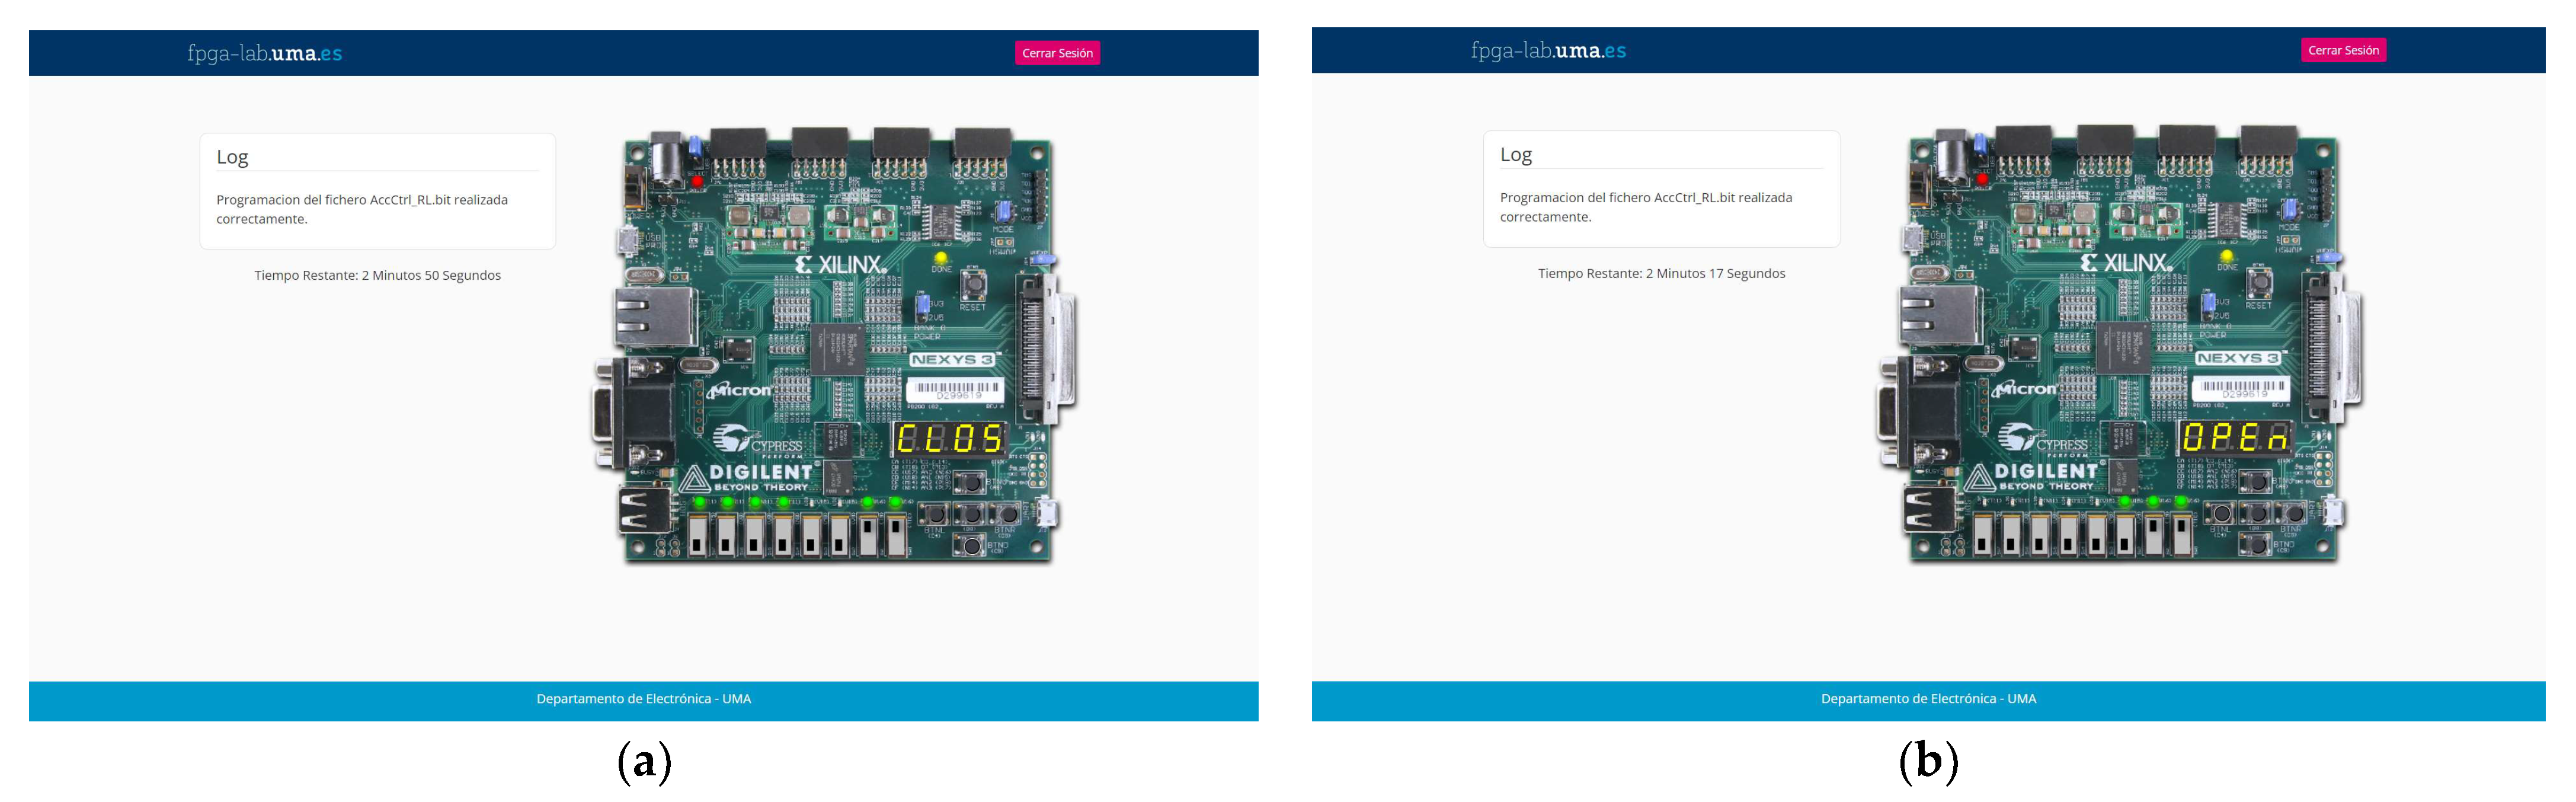Toggle third-from-left switch SW5 in panel (a)
This screenshot has width=2576, height=802.
756,536
